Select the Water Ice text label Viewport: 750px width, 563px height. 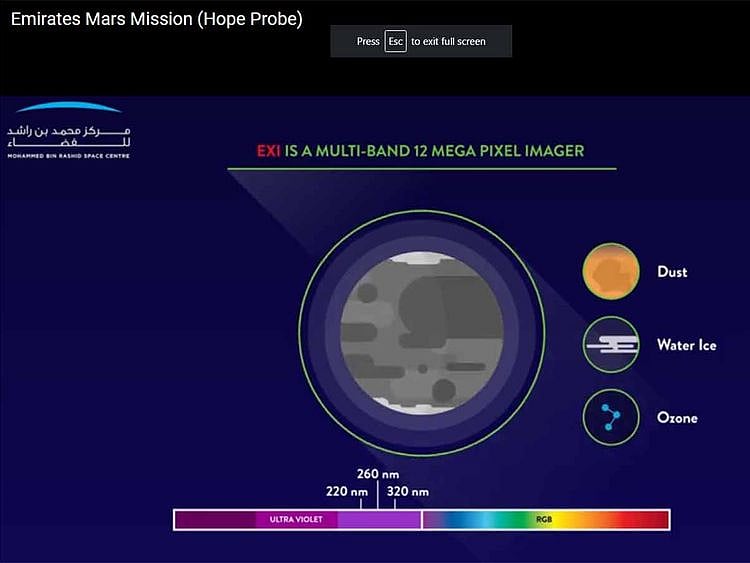coord(686,345)
